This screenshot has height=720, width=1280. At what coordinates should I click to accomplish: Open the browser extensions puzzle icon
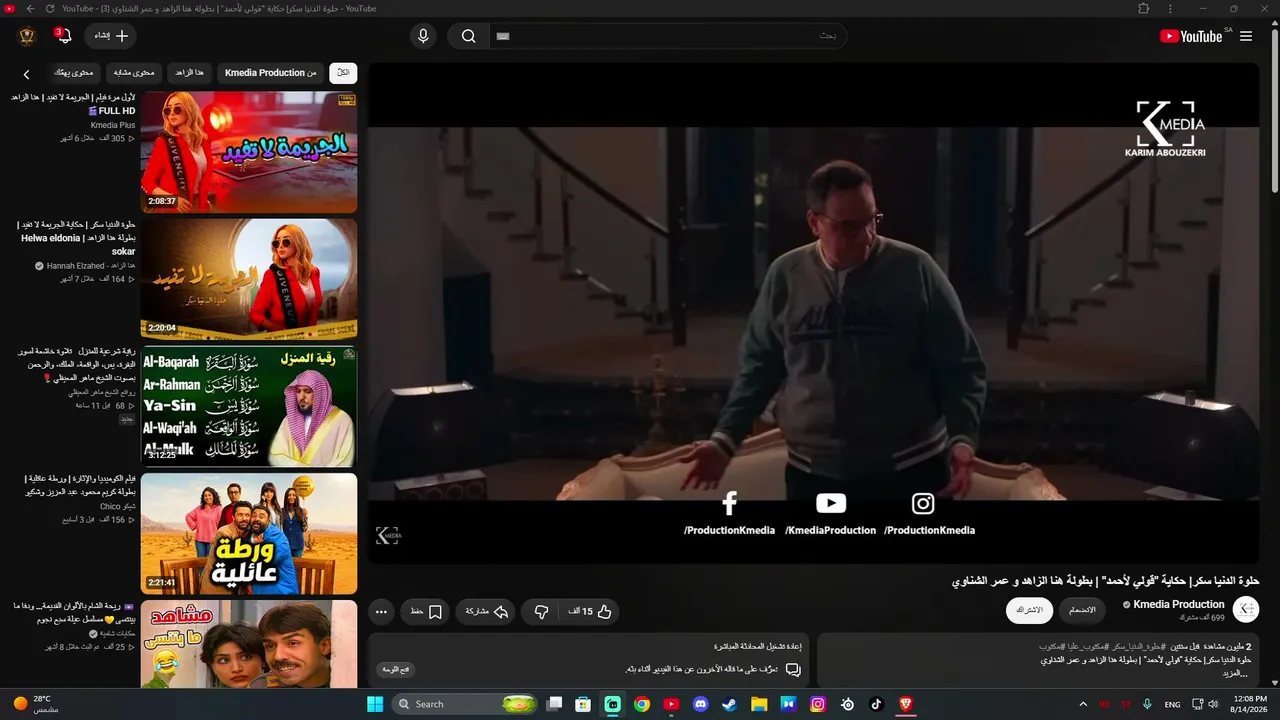1143,9
